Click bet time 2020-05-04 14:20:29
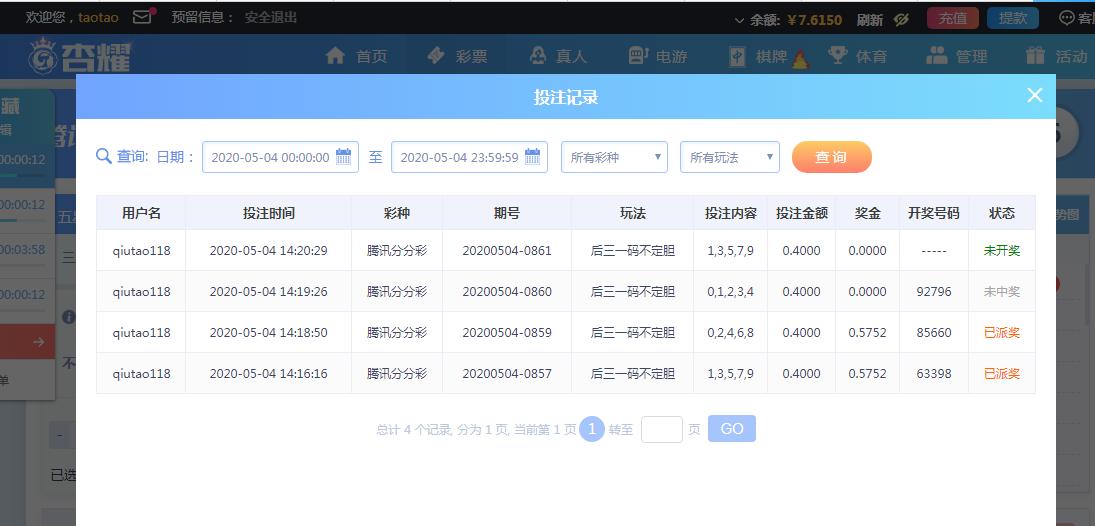The height and width of the screenshot is (526, 1095). coord(269,251)
